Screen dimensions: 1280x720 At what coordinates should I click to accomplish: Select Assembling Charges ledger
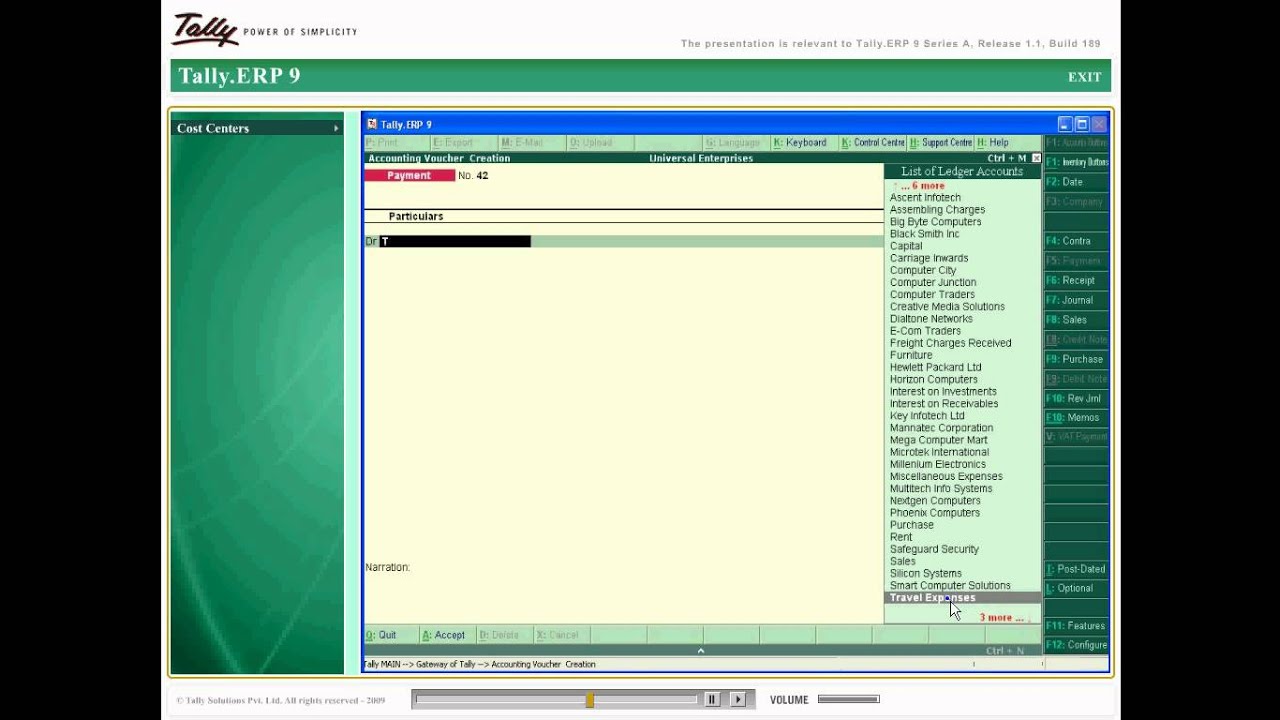point(937,210)
